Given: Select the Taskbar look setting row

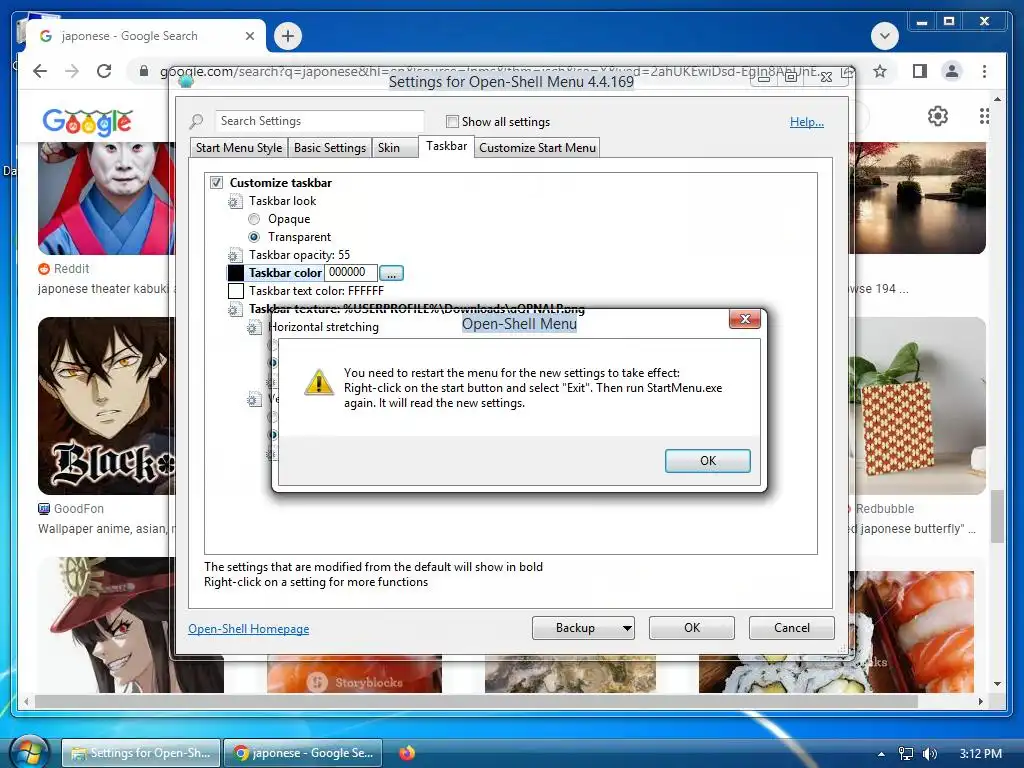Looking at the screenshot, I should point(282,200).
